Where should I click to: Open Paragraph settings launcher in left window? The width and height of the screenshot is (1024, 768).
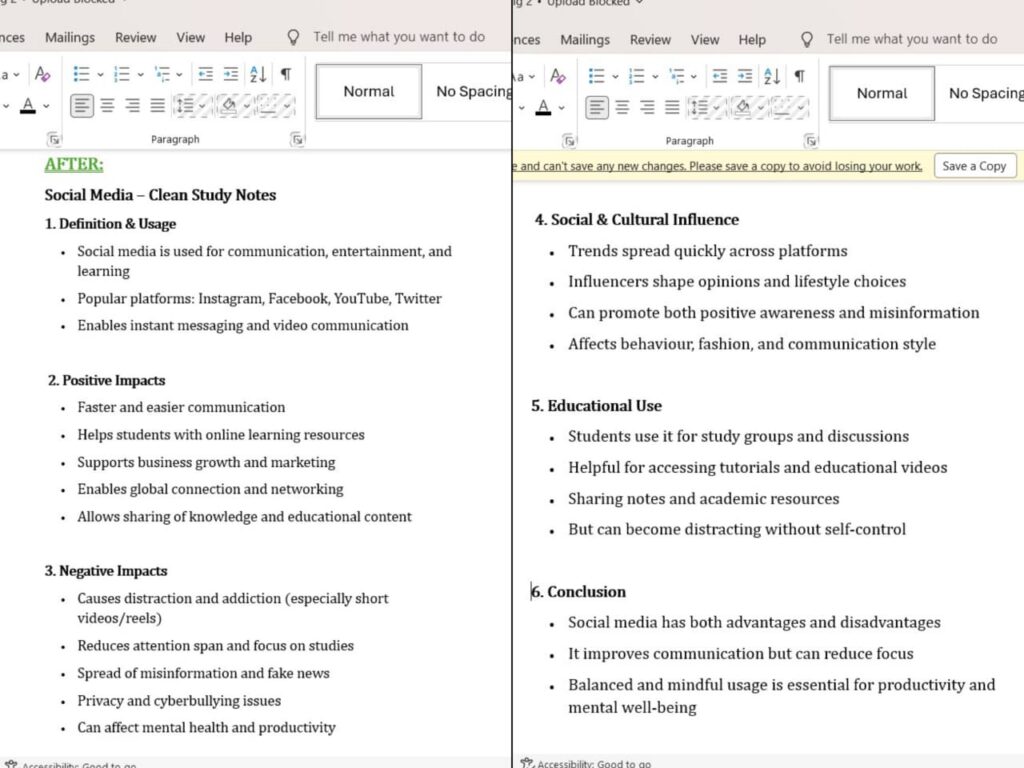(x=297, y=139)
